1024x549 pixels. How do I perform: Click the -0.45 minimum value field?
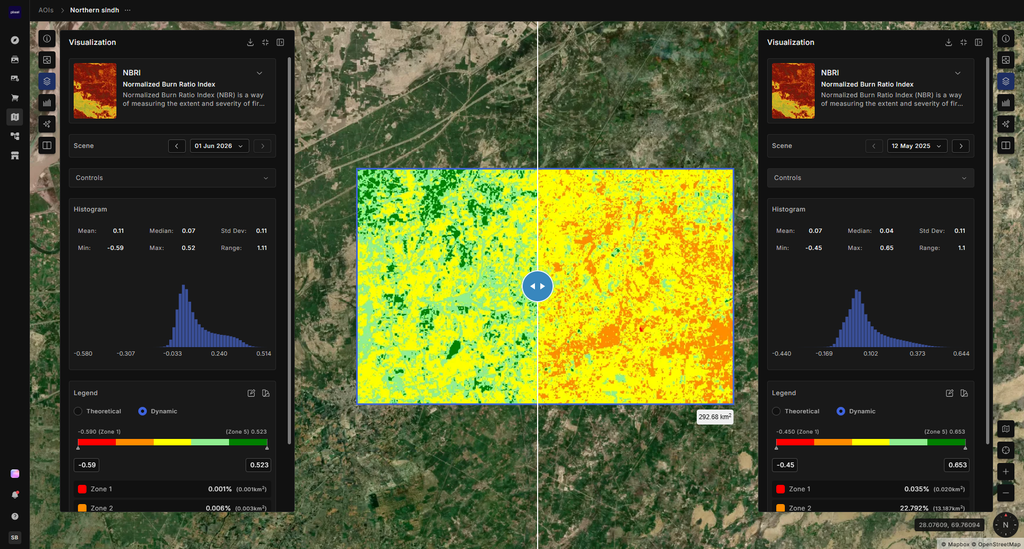point(784,465)
